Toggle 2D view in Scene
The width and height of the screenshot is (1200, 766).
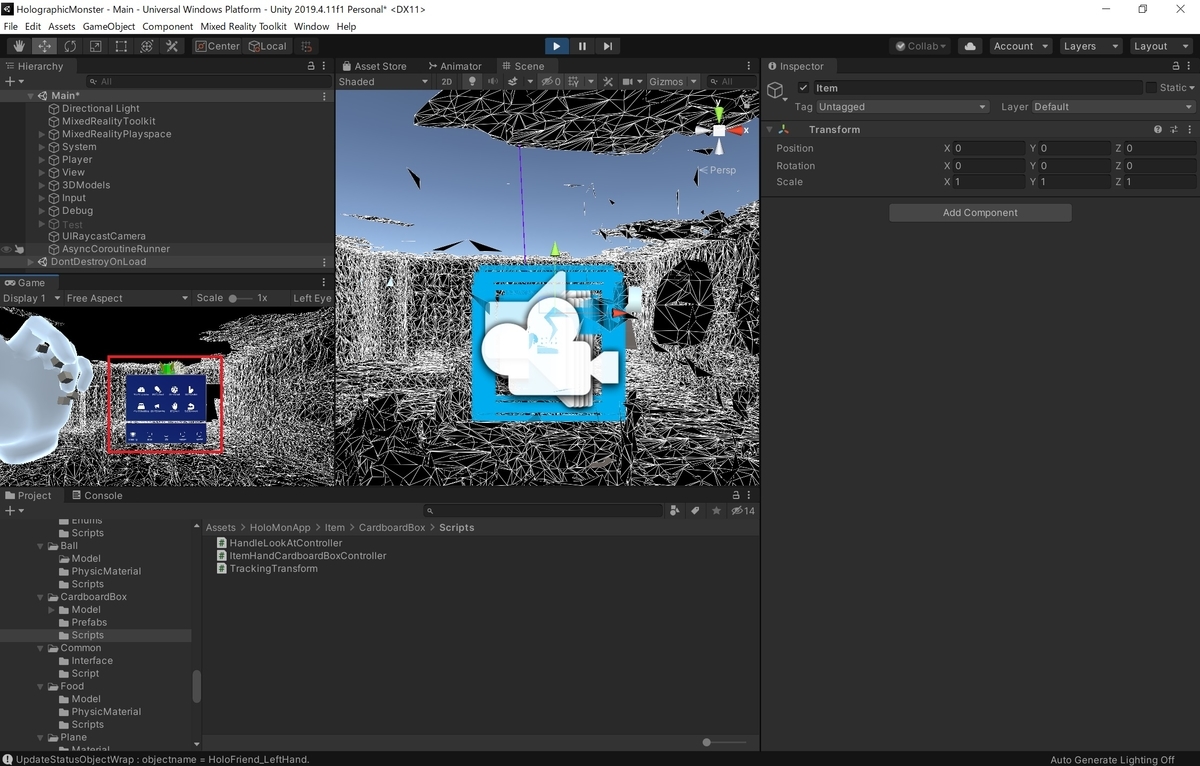click(447, 81)
